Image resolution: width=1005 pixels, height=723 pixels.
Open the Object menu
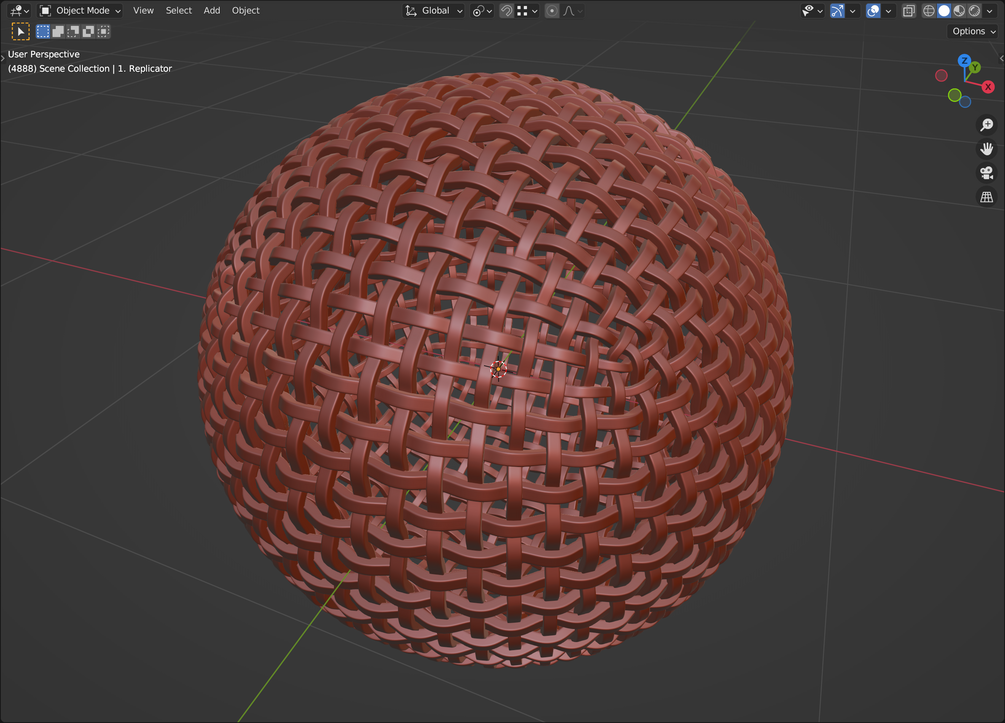[245, 10]
